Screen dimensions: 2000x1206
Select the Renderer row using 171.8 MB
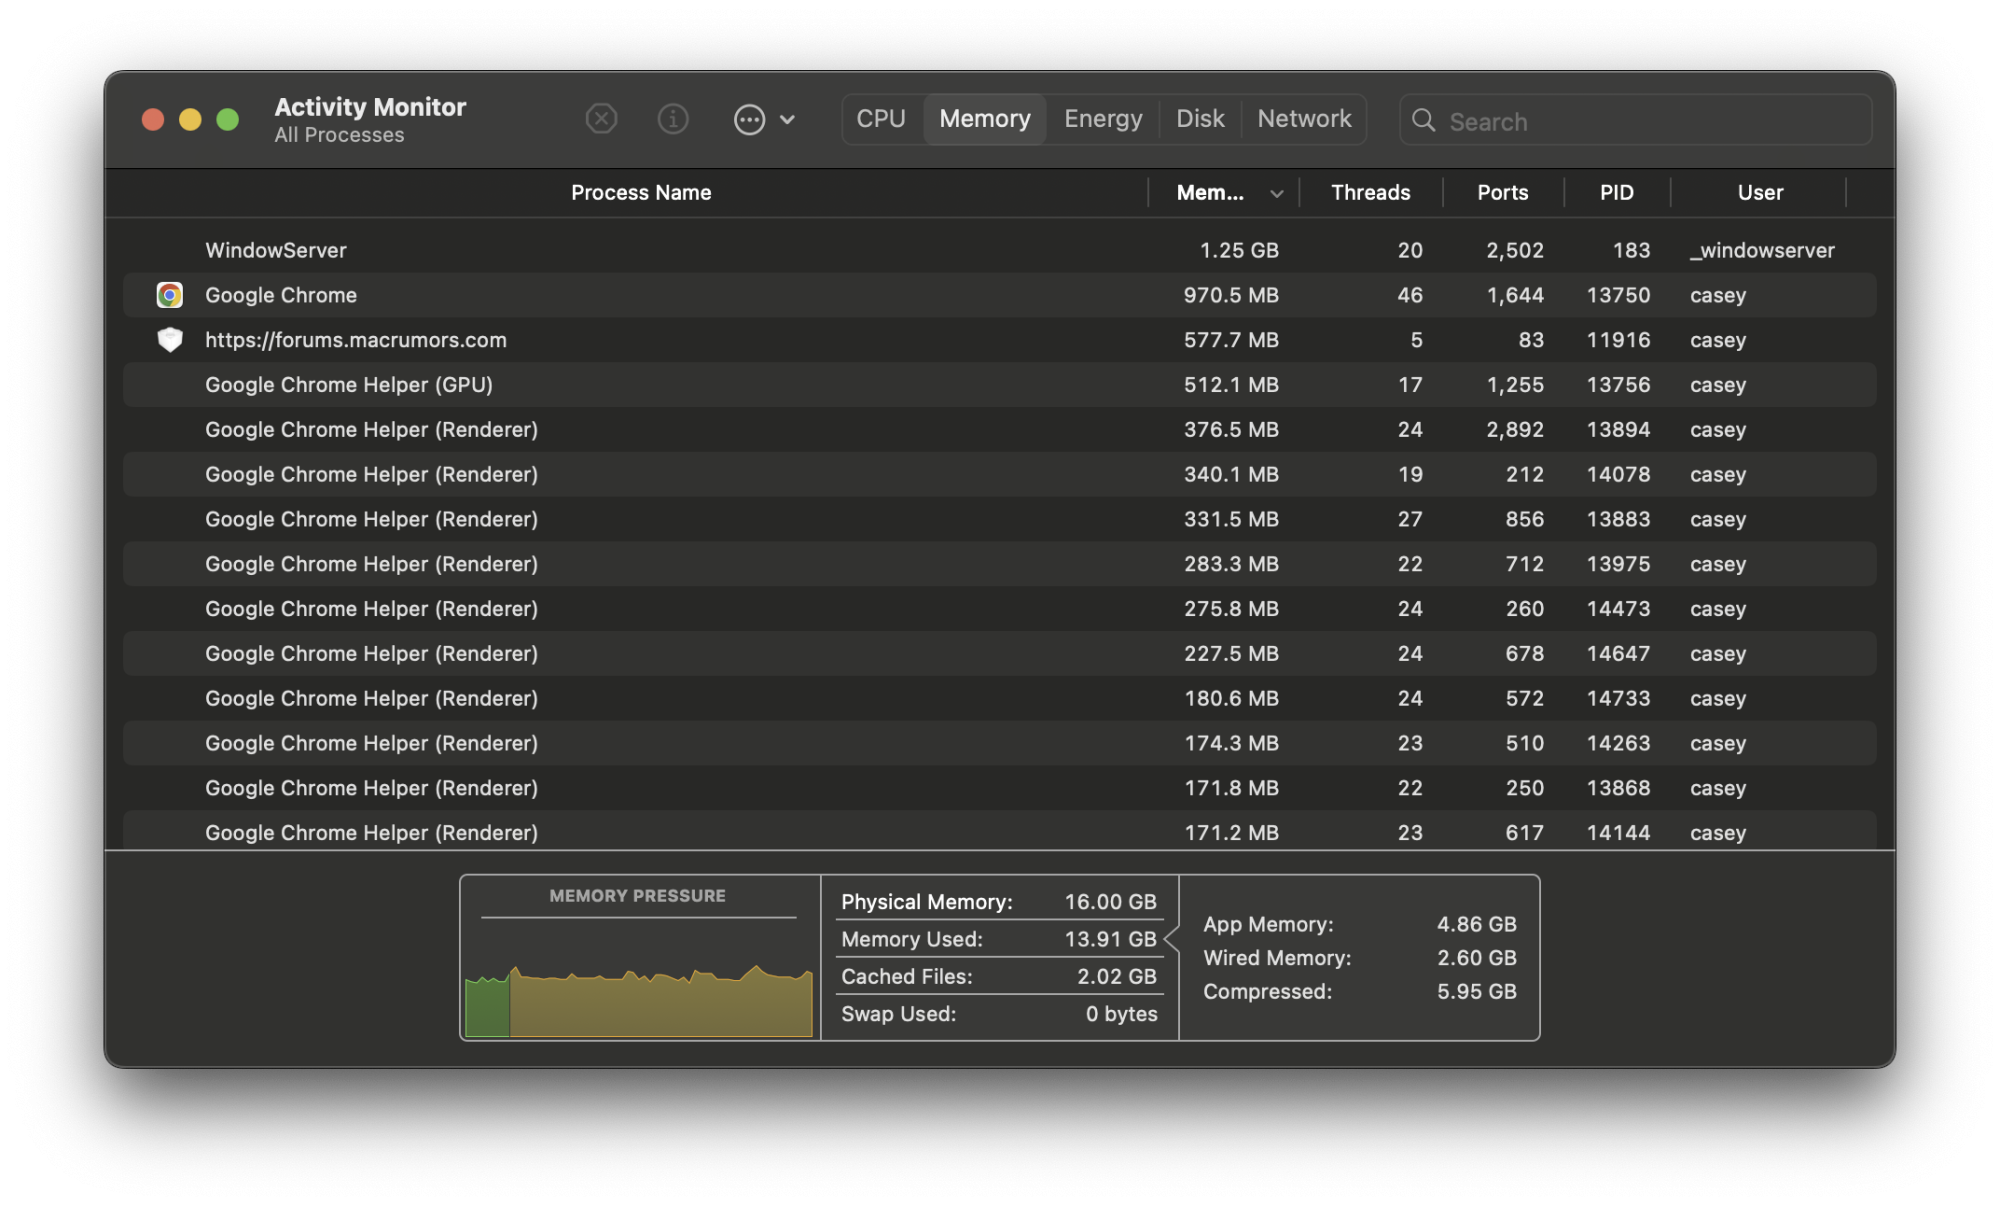(999, 788)
